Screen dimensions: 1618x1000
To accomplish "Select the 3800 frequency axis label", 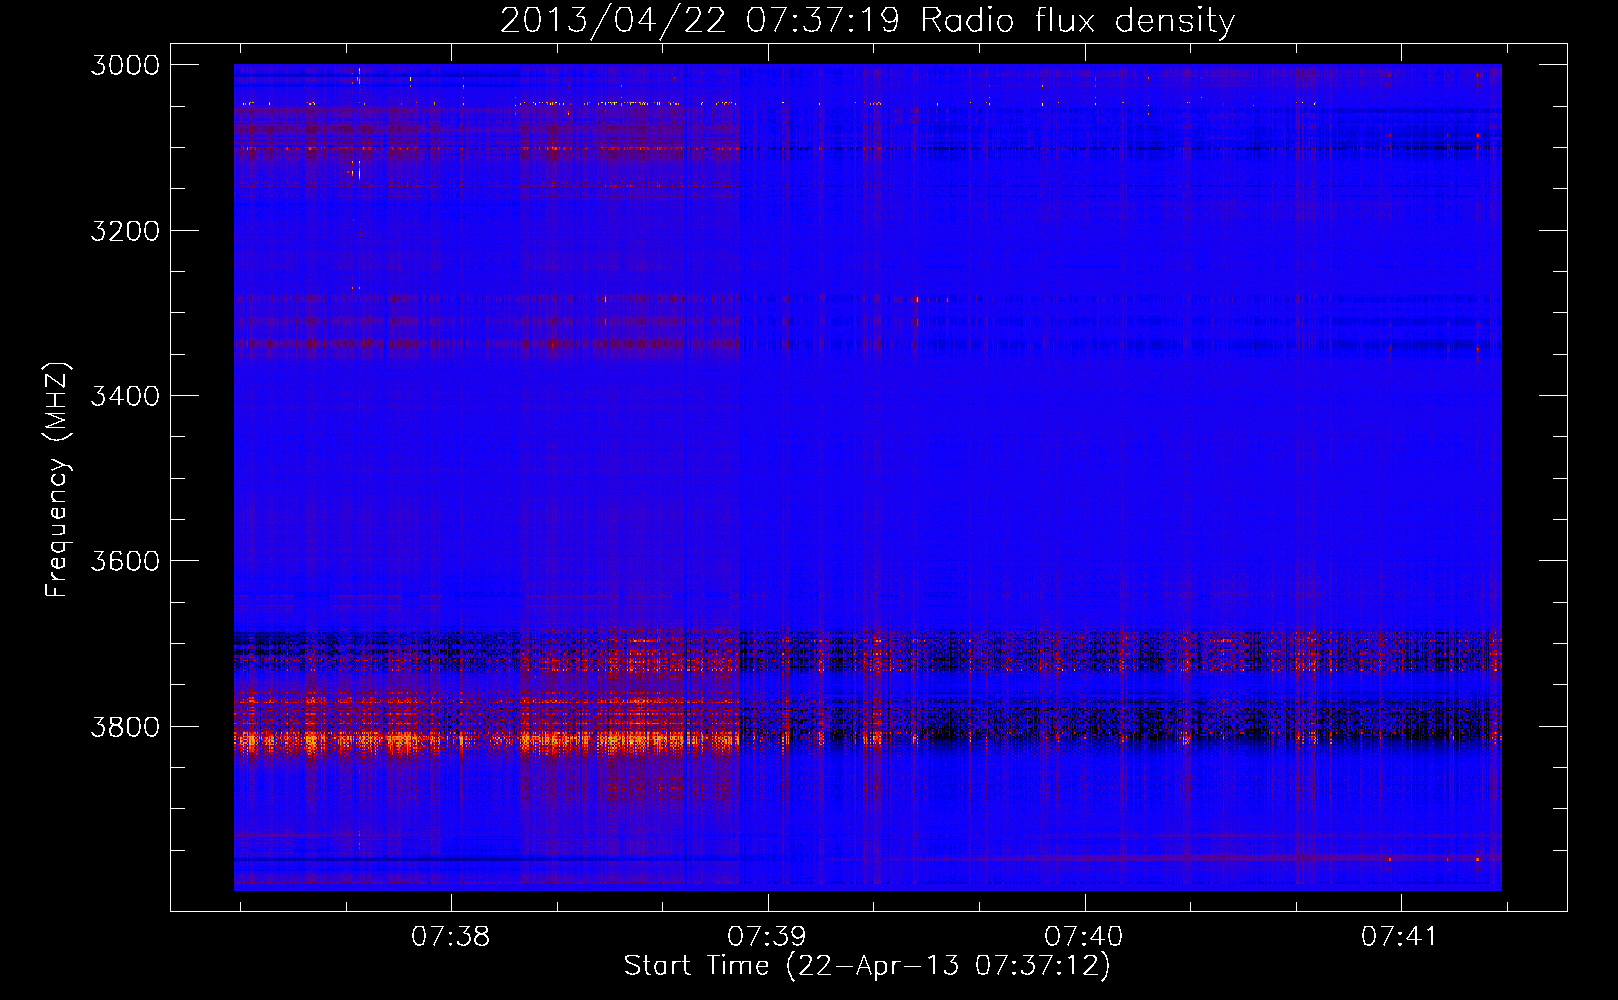I will [x=125, y=727].
